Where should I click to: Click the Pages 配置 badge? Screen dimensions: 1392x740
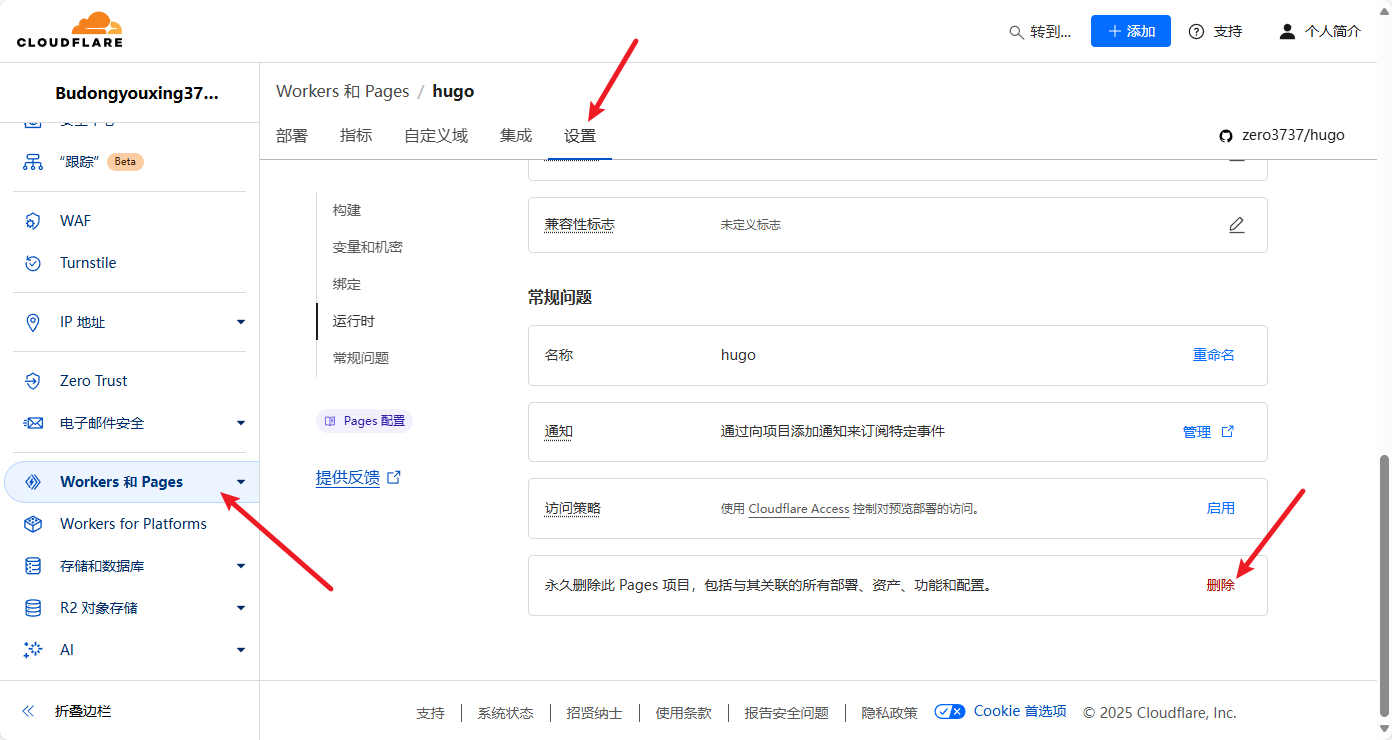[x=364, y=421]
